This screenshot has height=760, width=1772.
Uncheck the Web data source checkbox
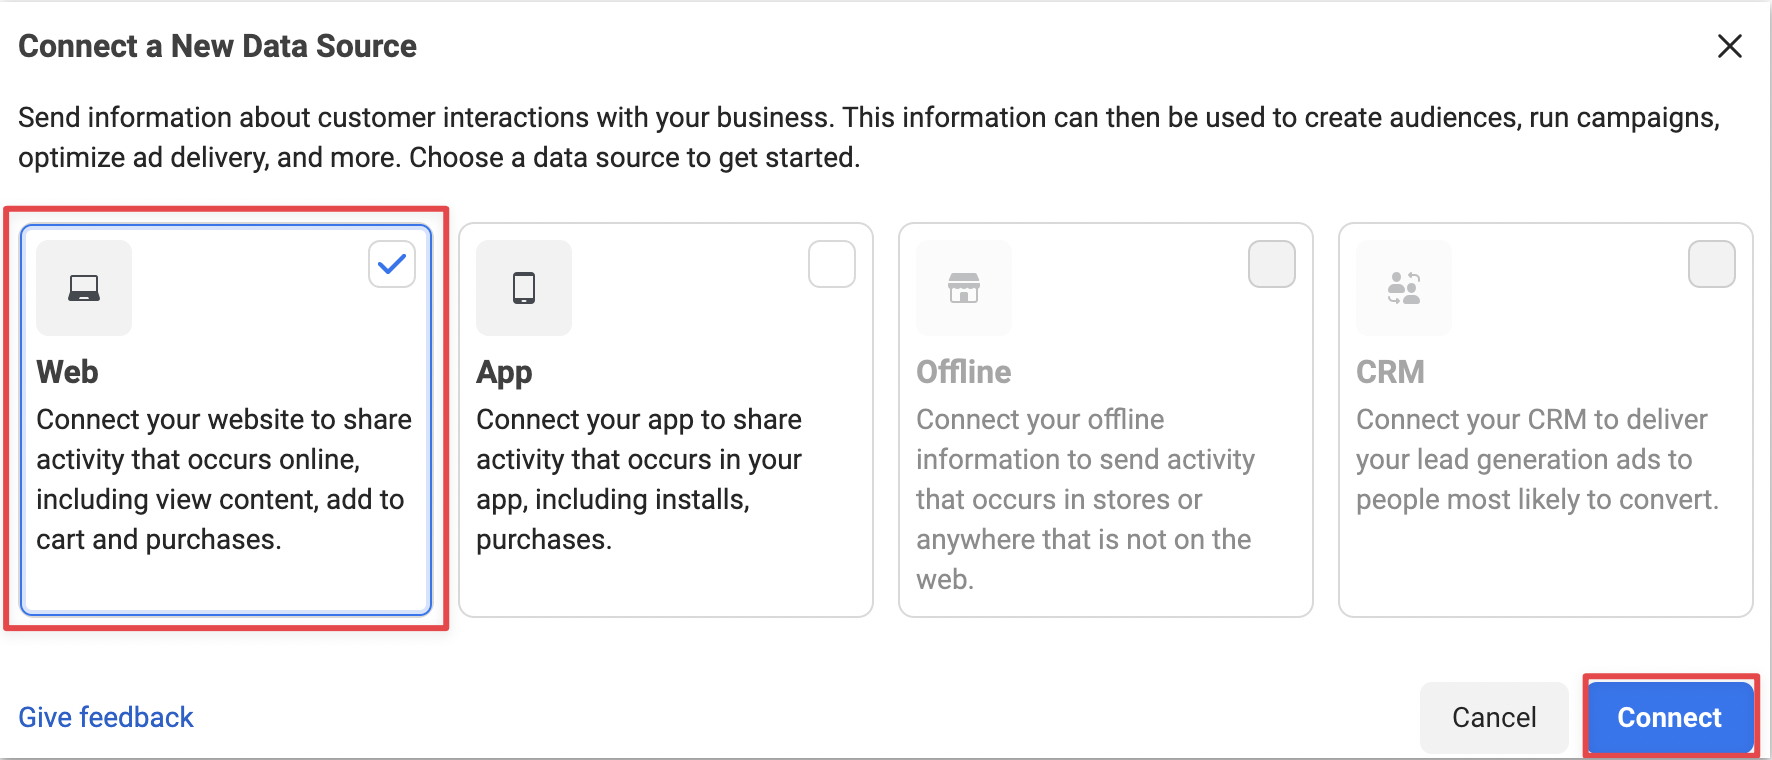point(392,264)
